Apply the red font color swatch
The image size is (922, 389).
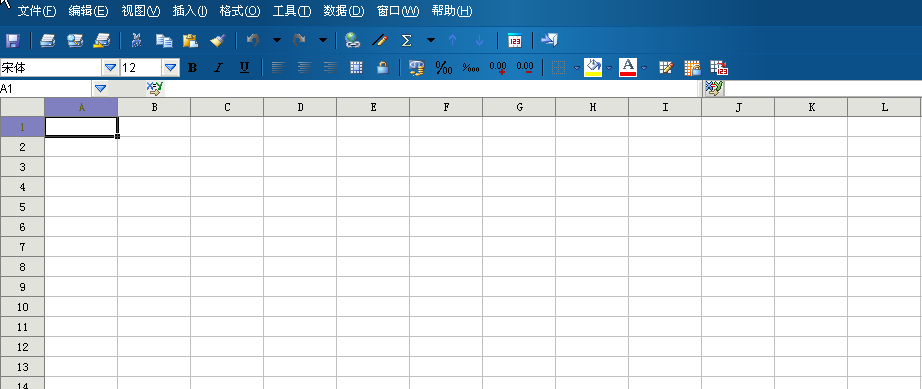tap(628, 68)
